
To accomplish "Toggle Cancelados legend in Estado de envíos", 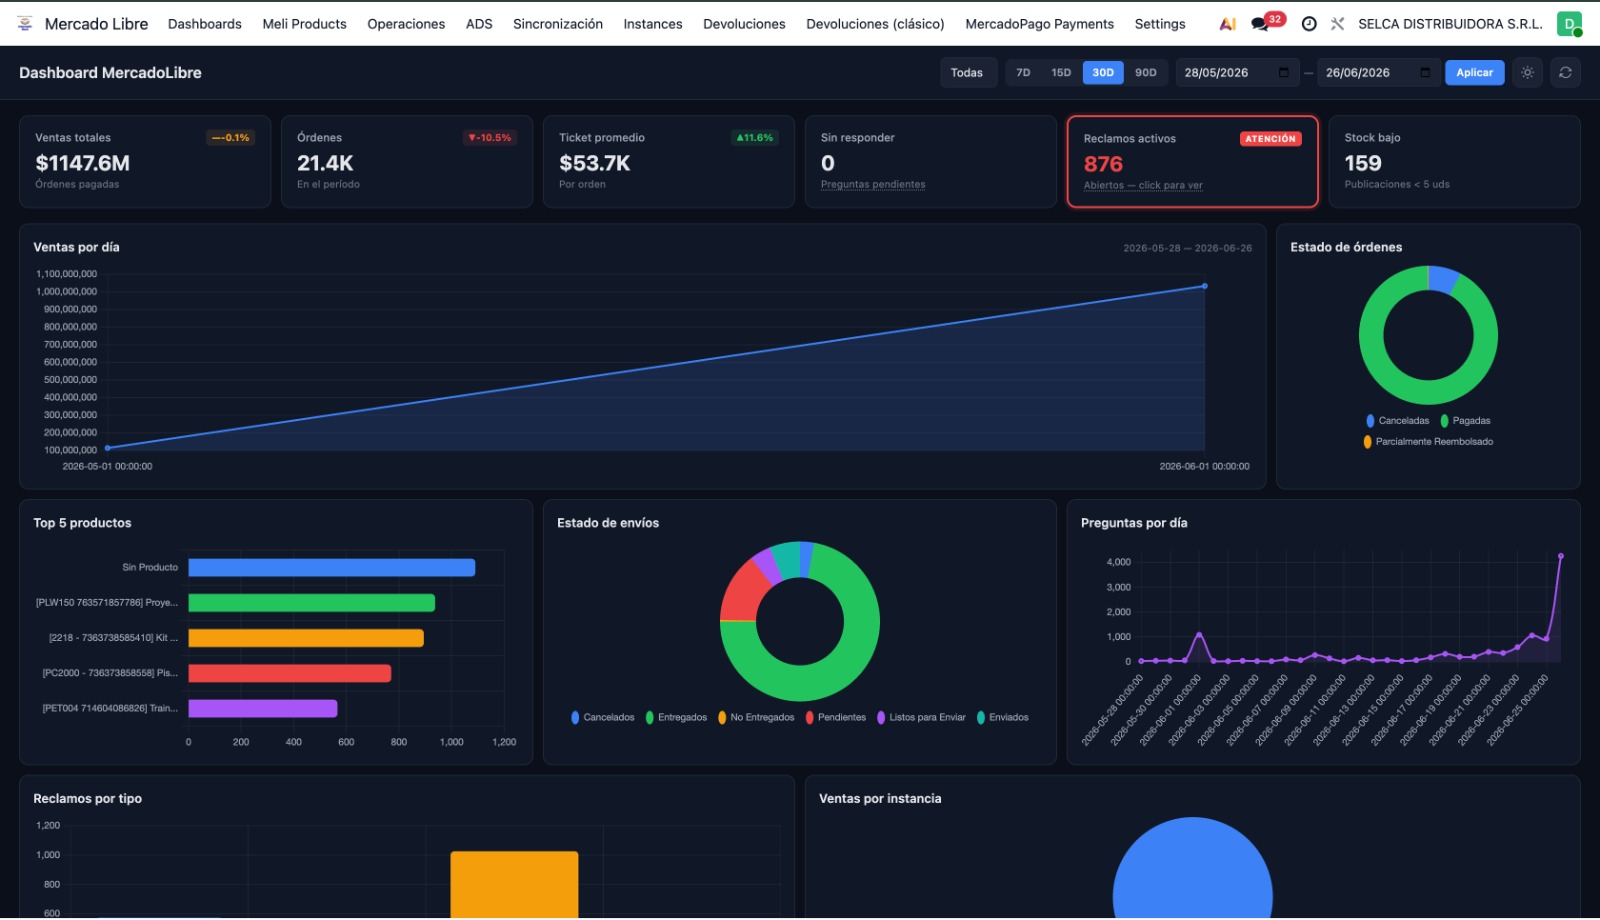I will point(602,717).
